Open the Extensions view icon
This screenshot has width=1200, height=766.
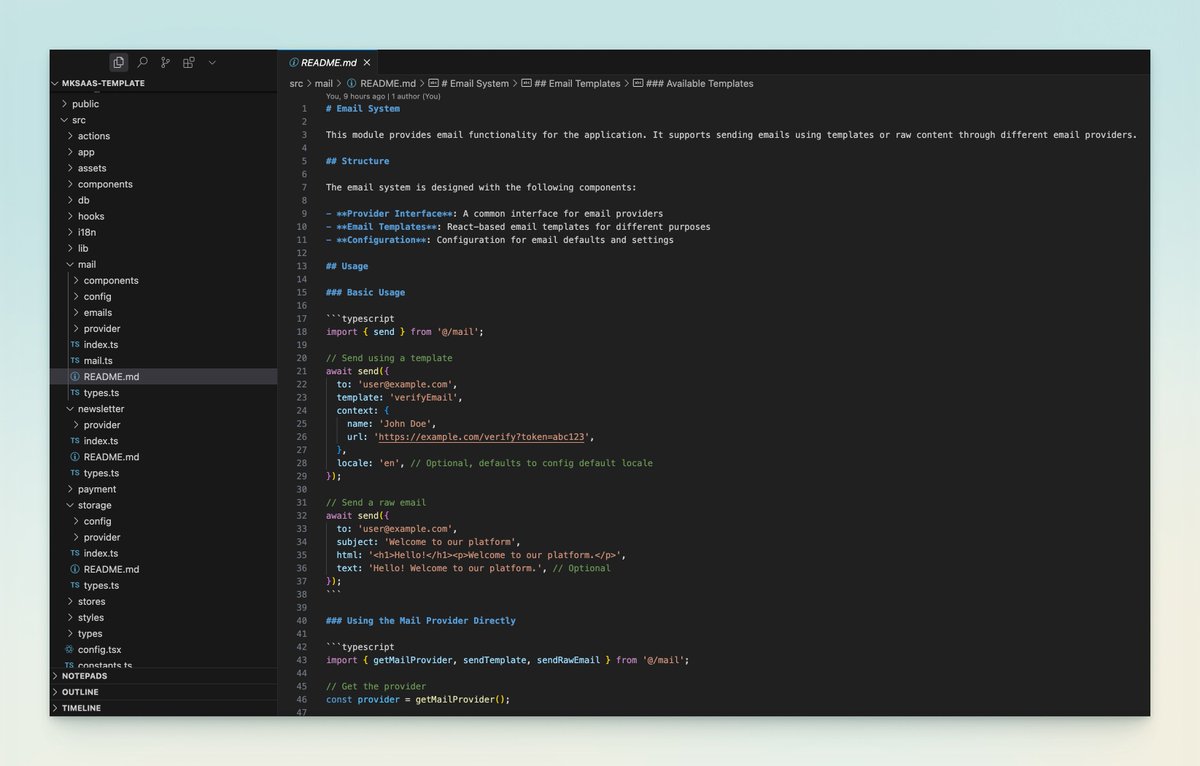188,62
